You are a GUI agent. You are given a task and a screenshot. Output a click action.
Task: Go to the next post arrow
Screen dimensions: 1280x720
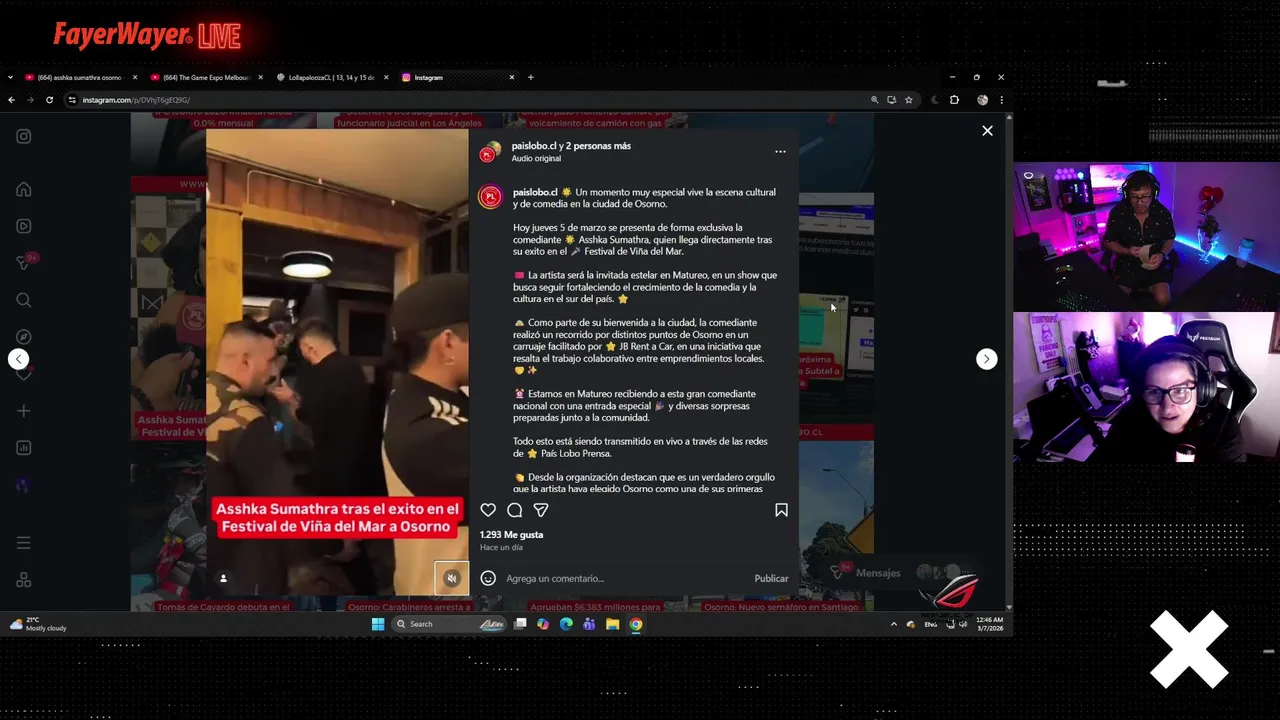(x=986, y=359)
